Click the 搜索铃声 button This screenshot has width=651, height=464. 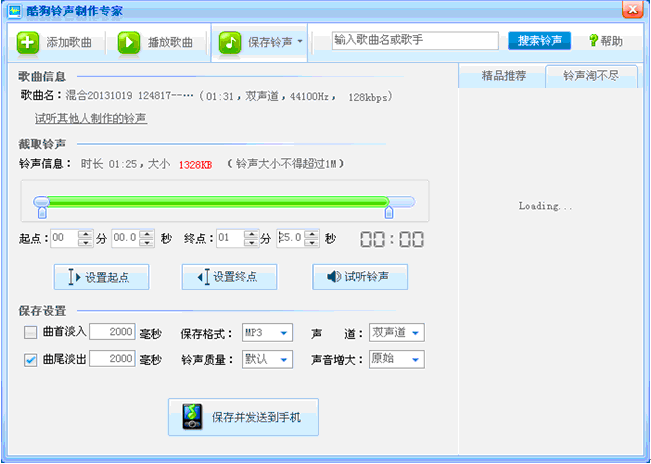[539, 41]
